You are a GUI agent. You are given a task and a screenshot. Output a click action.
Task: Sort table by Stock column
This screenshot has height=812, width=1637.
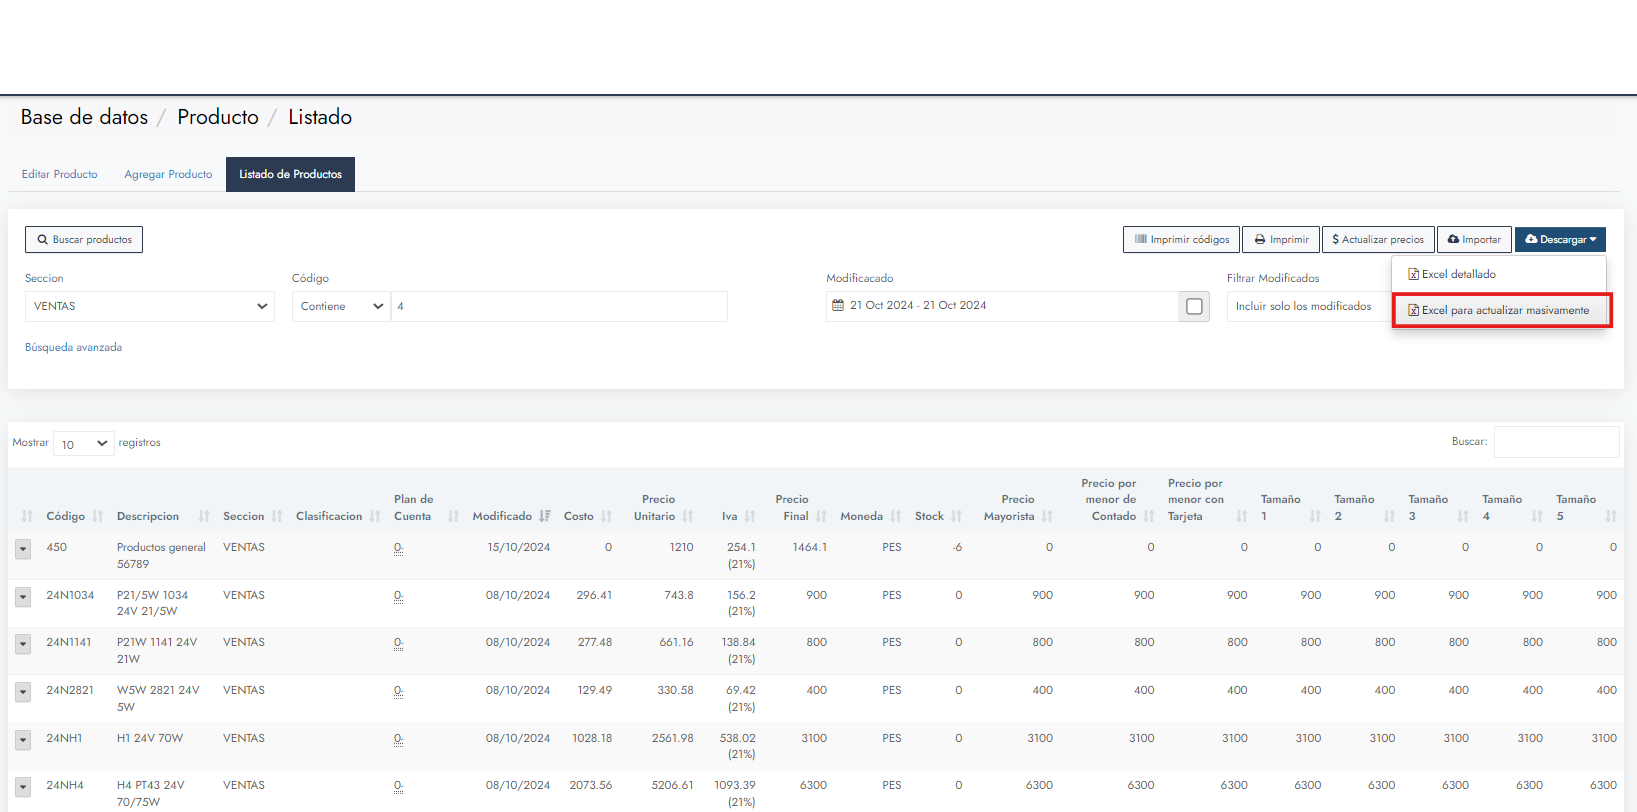pos(938,516)
